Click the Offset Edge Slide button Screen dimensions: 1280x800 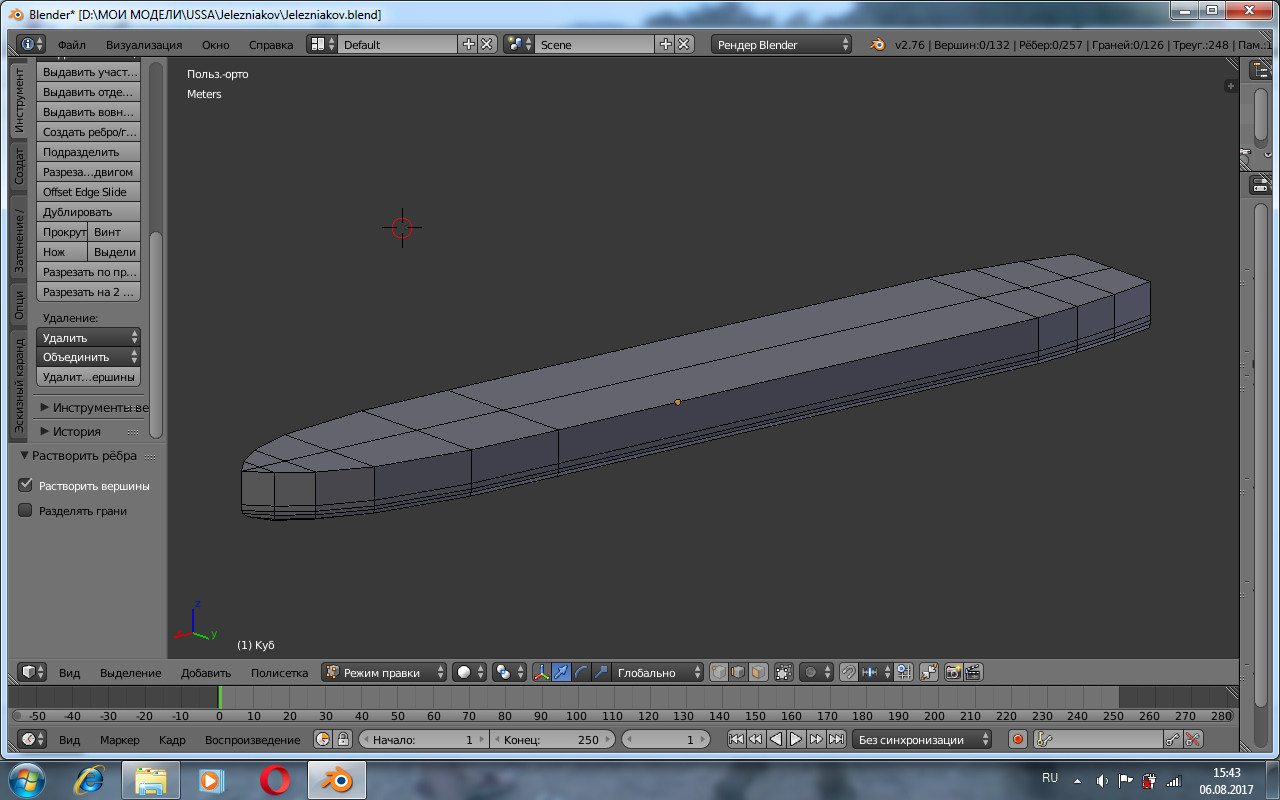88,192
